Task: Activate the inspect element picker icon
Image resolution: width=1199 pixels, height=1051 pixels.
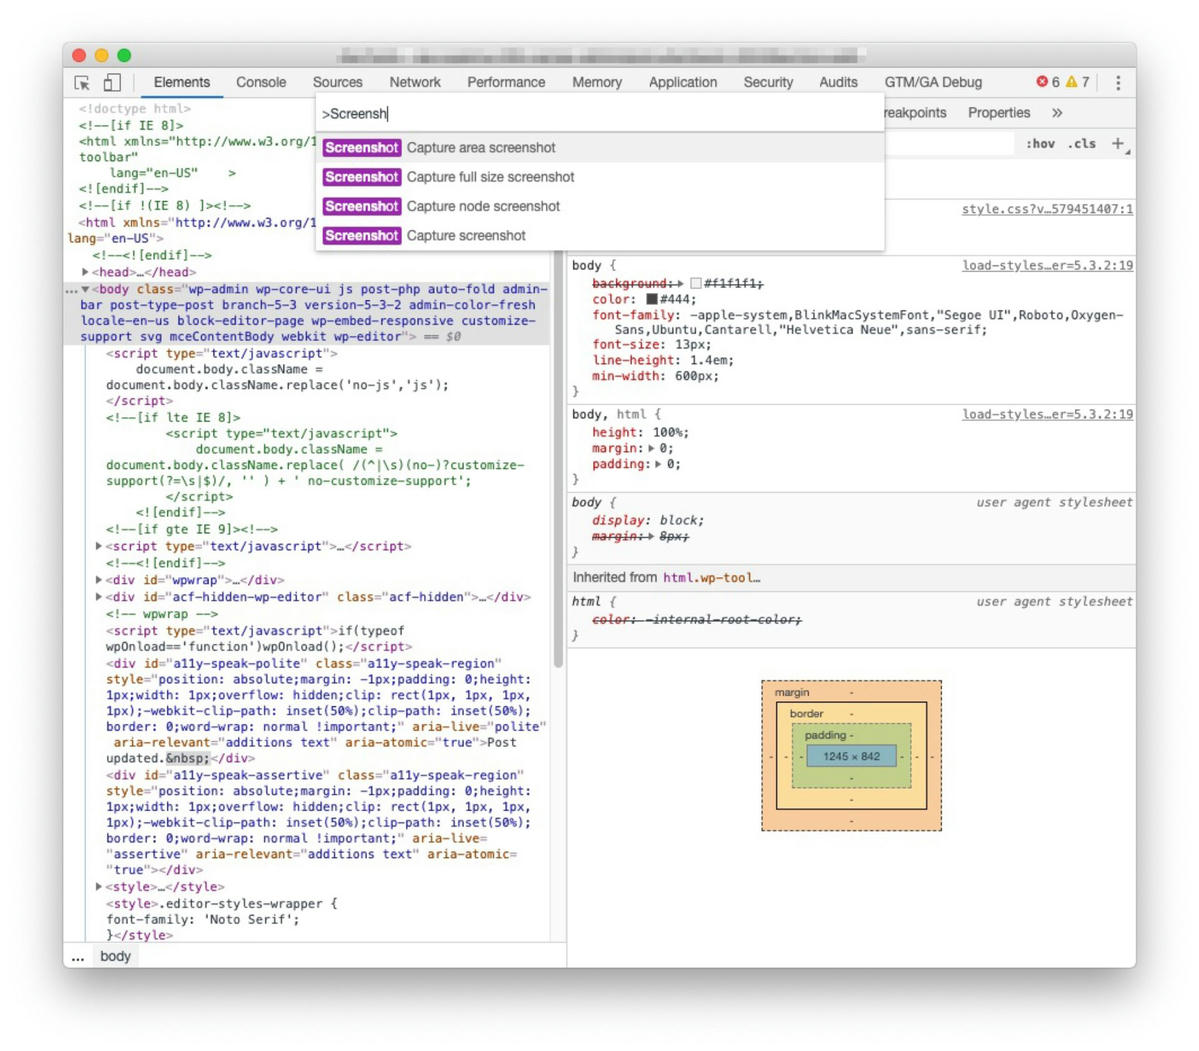Action: [x=82, y=83]
